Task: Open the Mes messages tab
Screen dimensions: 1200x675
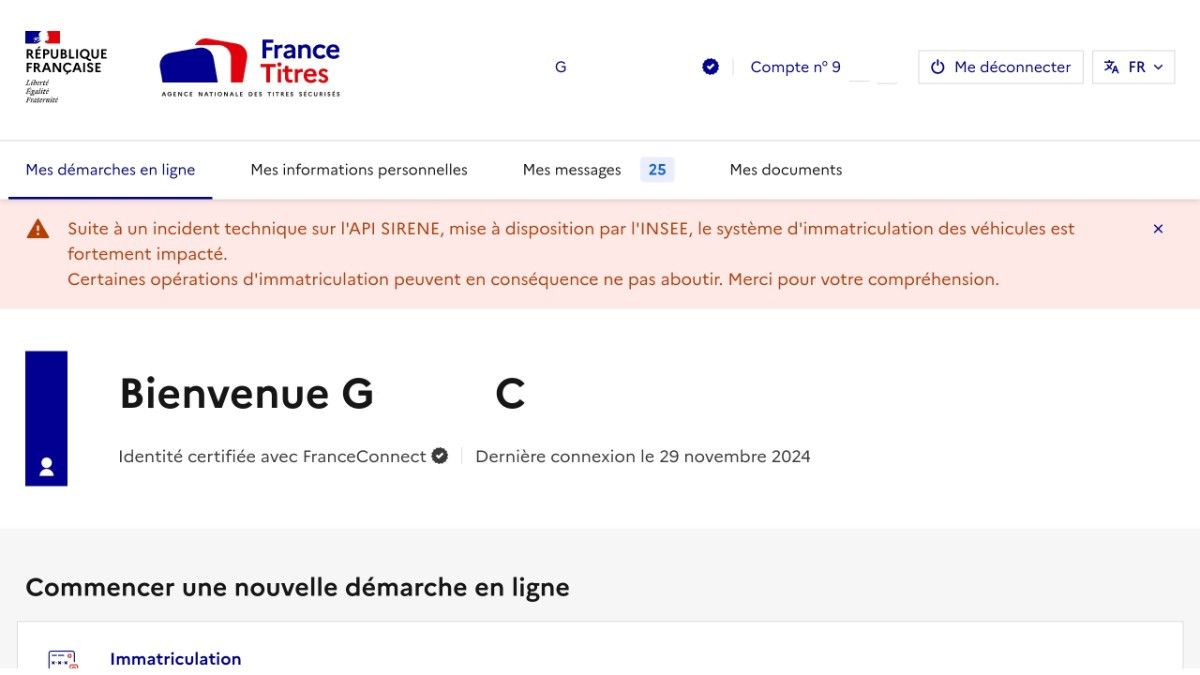Action: pyautogui.click(x=572, y=170)
